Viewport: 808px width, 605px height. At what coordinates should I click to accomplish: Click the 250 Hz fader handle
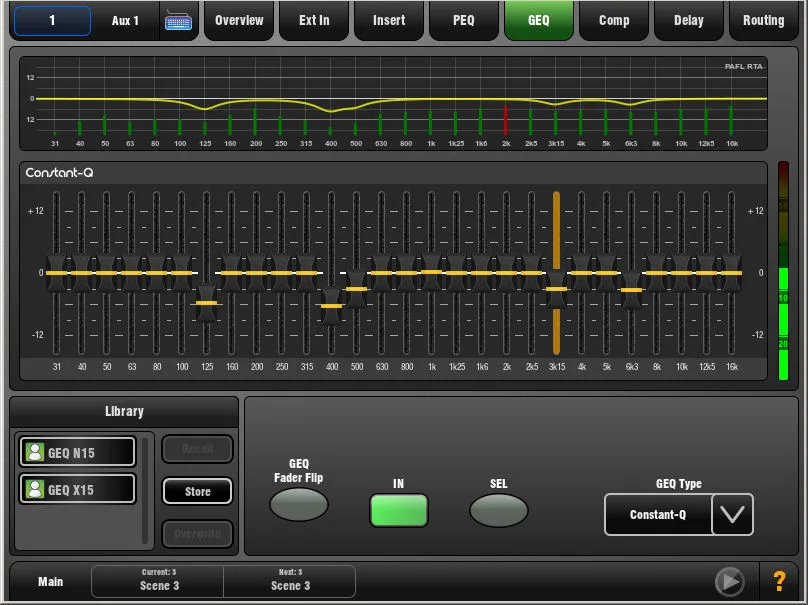pos(281,273)
